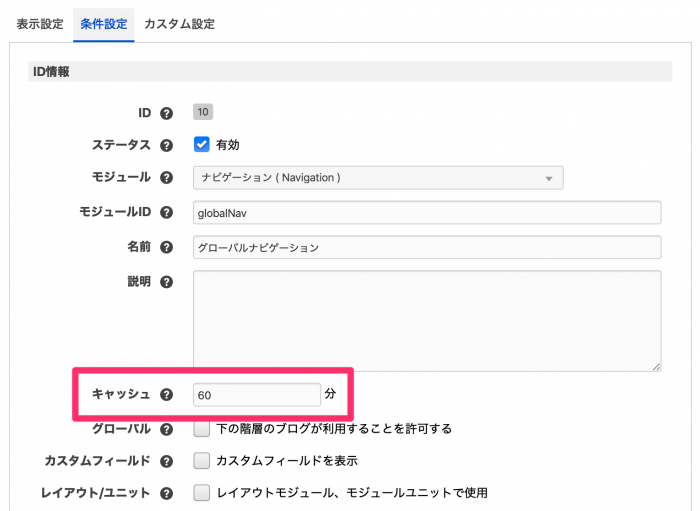
Task: Open the help icon beside 説明
Action: pyautogui.click(x=167, y=282)
